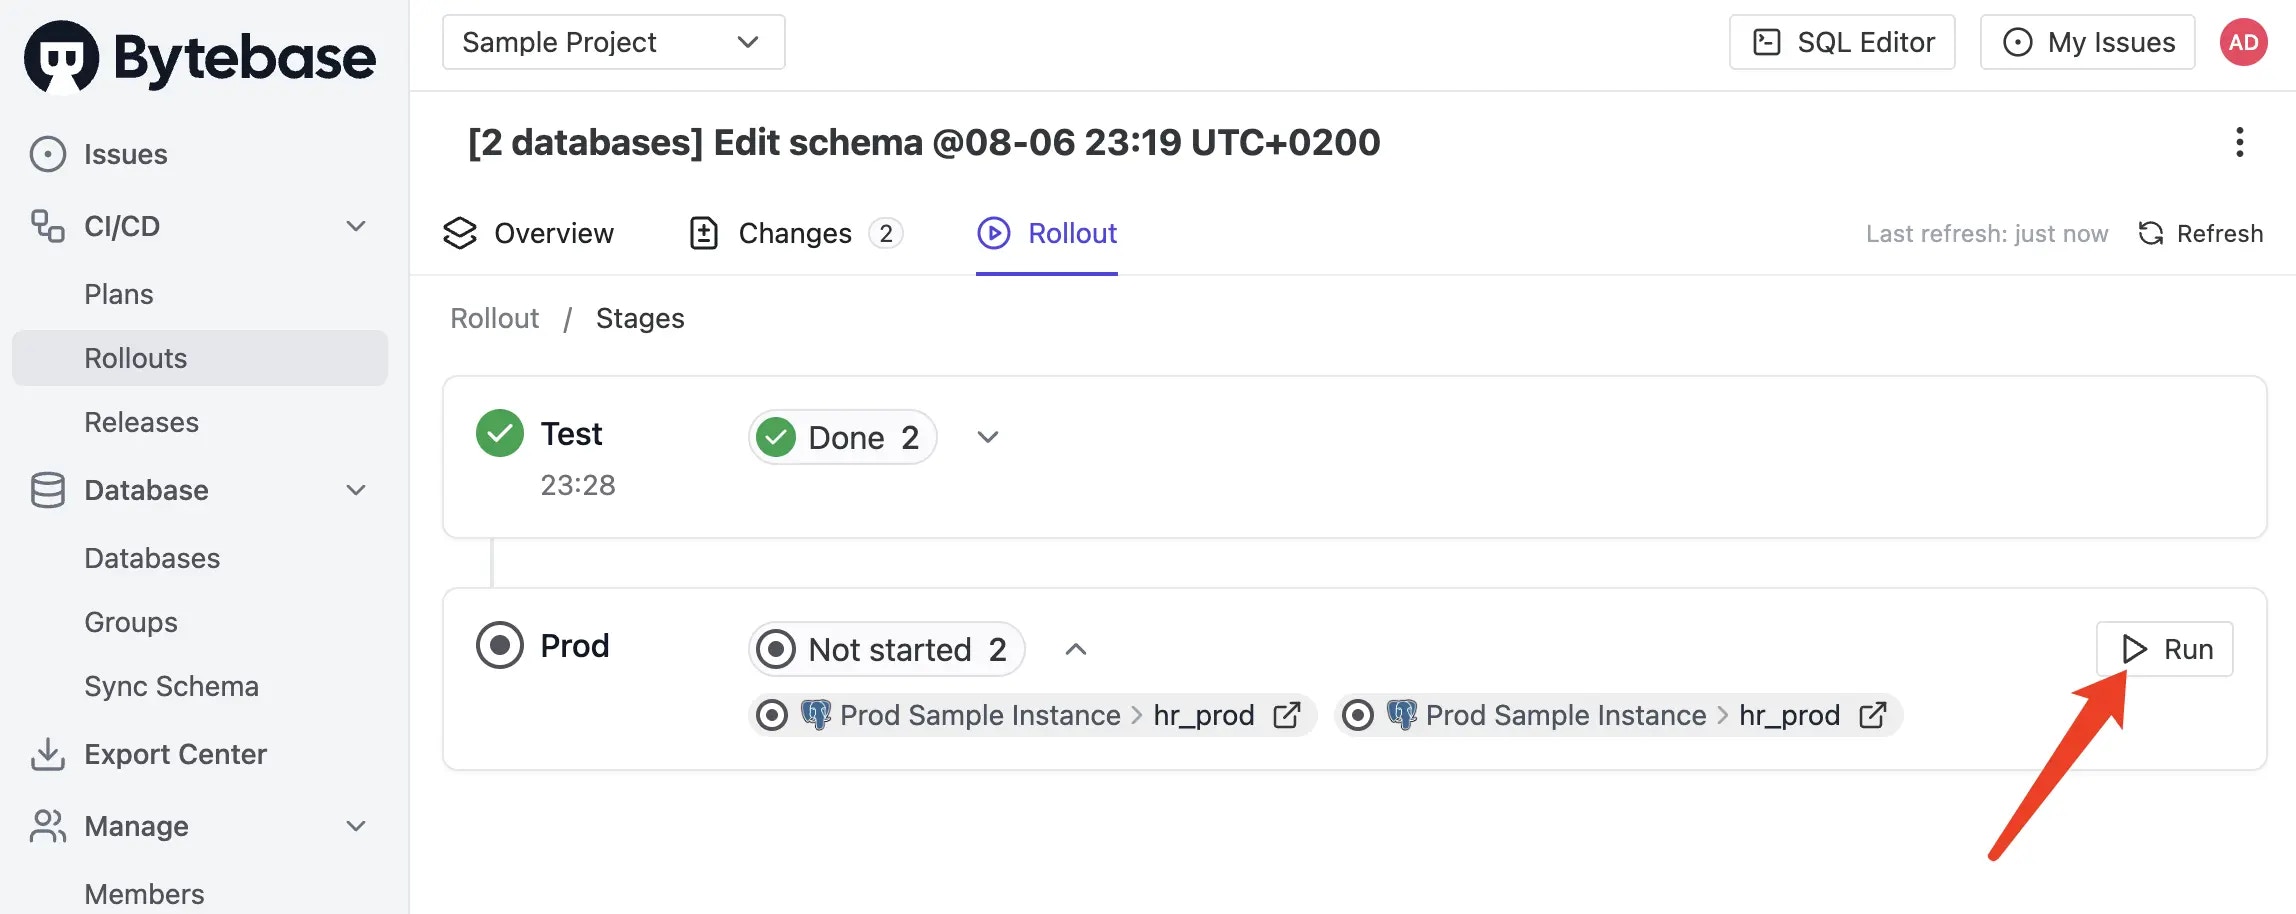
Task: Click the Database cylinder icon in sidebar
Action: (47, 490)
